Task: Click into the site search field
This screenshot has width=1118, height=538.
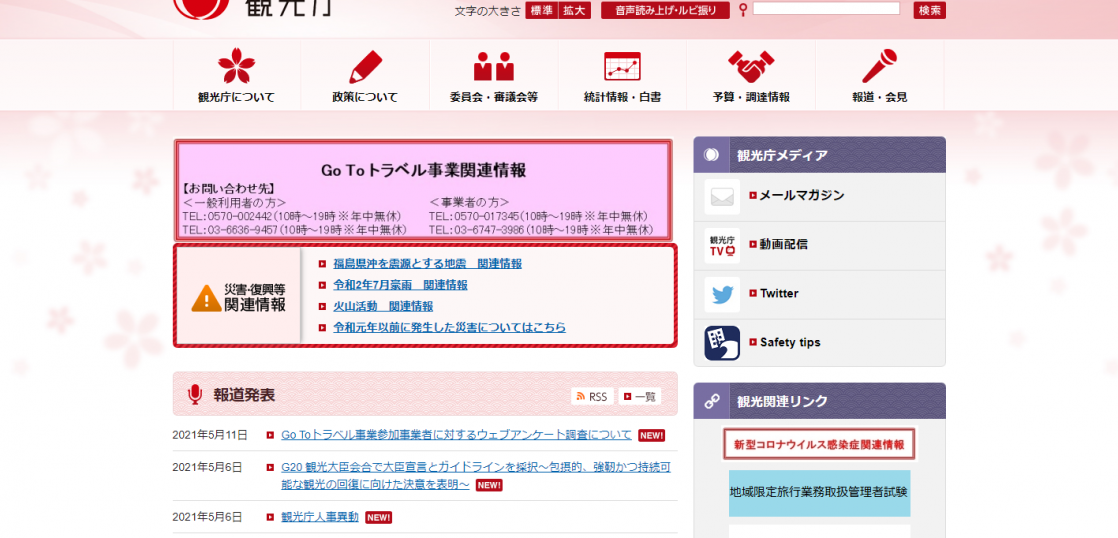Action: [826, 9]
